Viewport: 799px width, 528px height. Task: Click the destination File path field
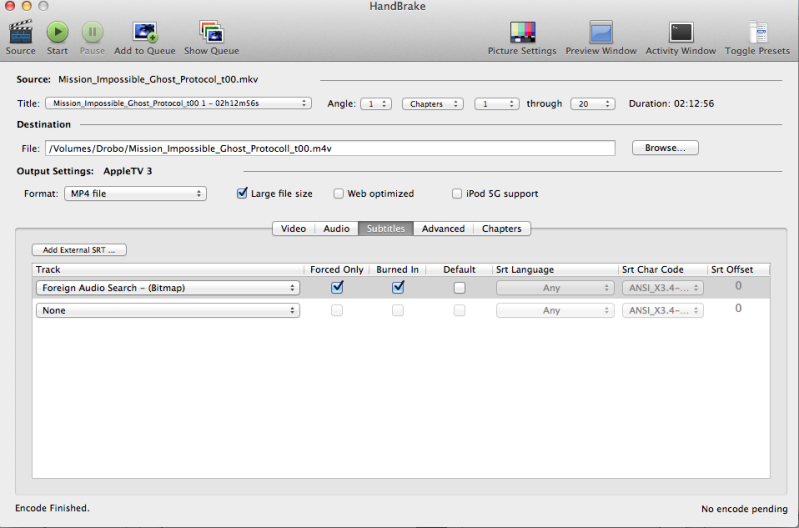(330, 148)
